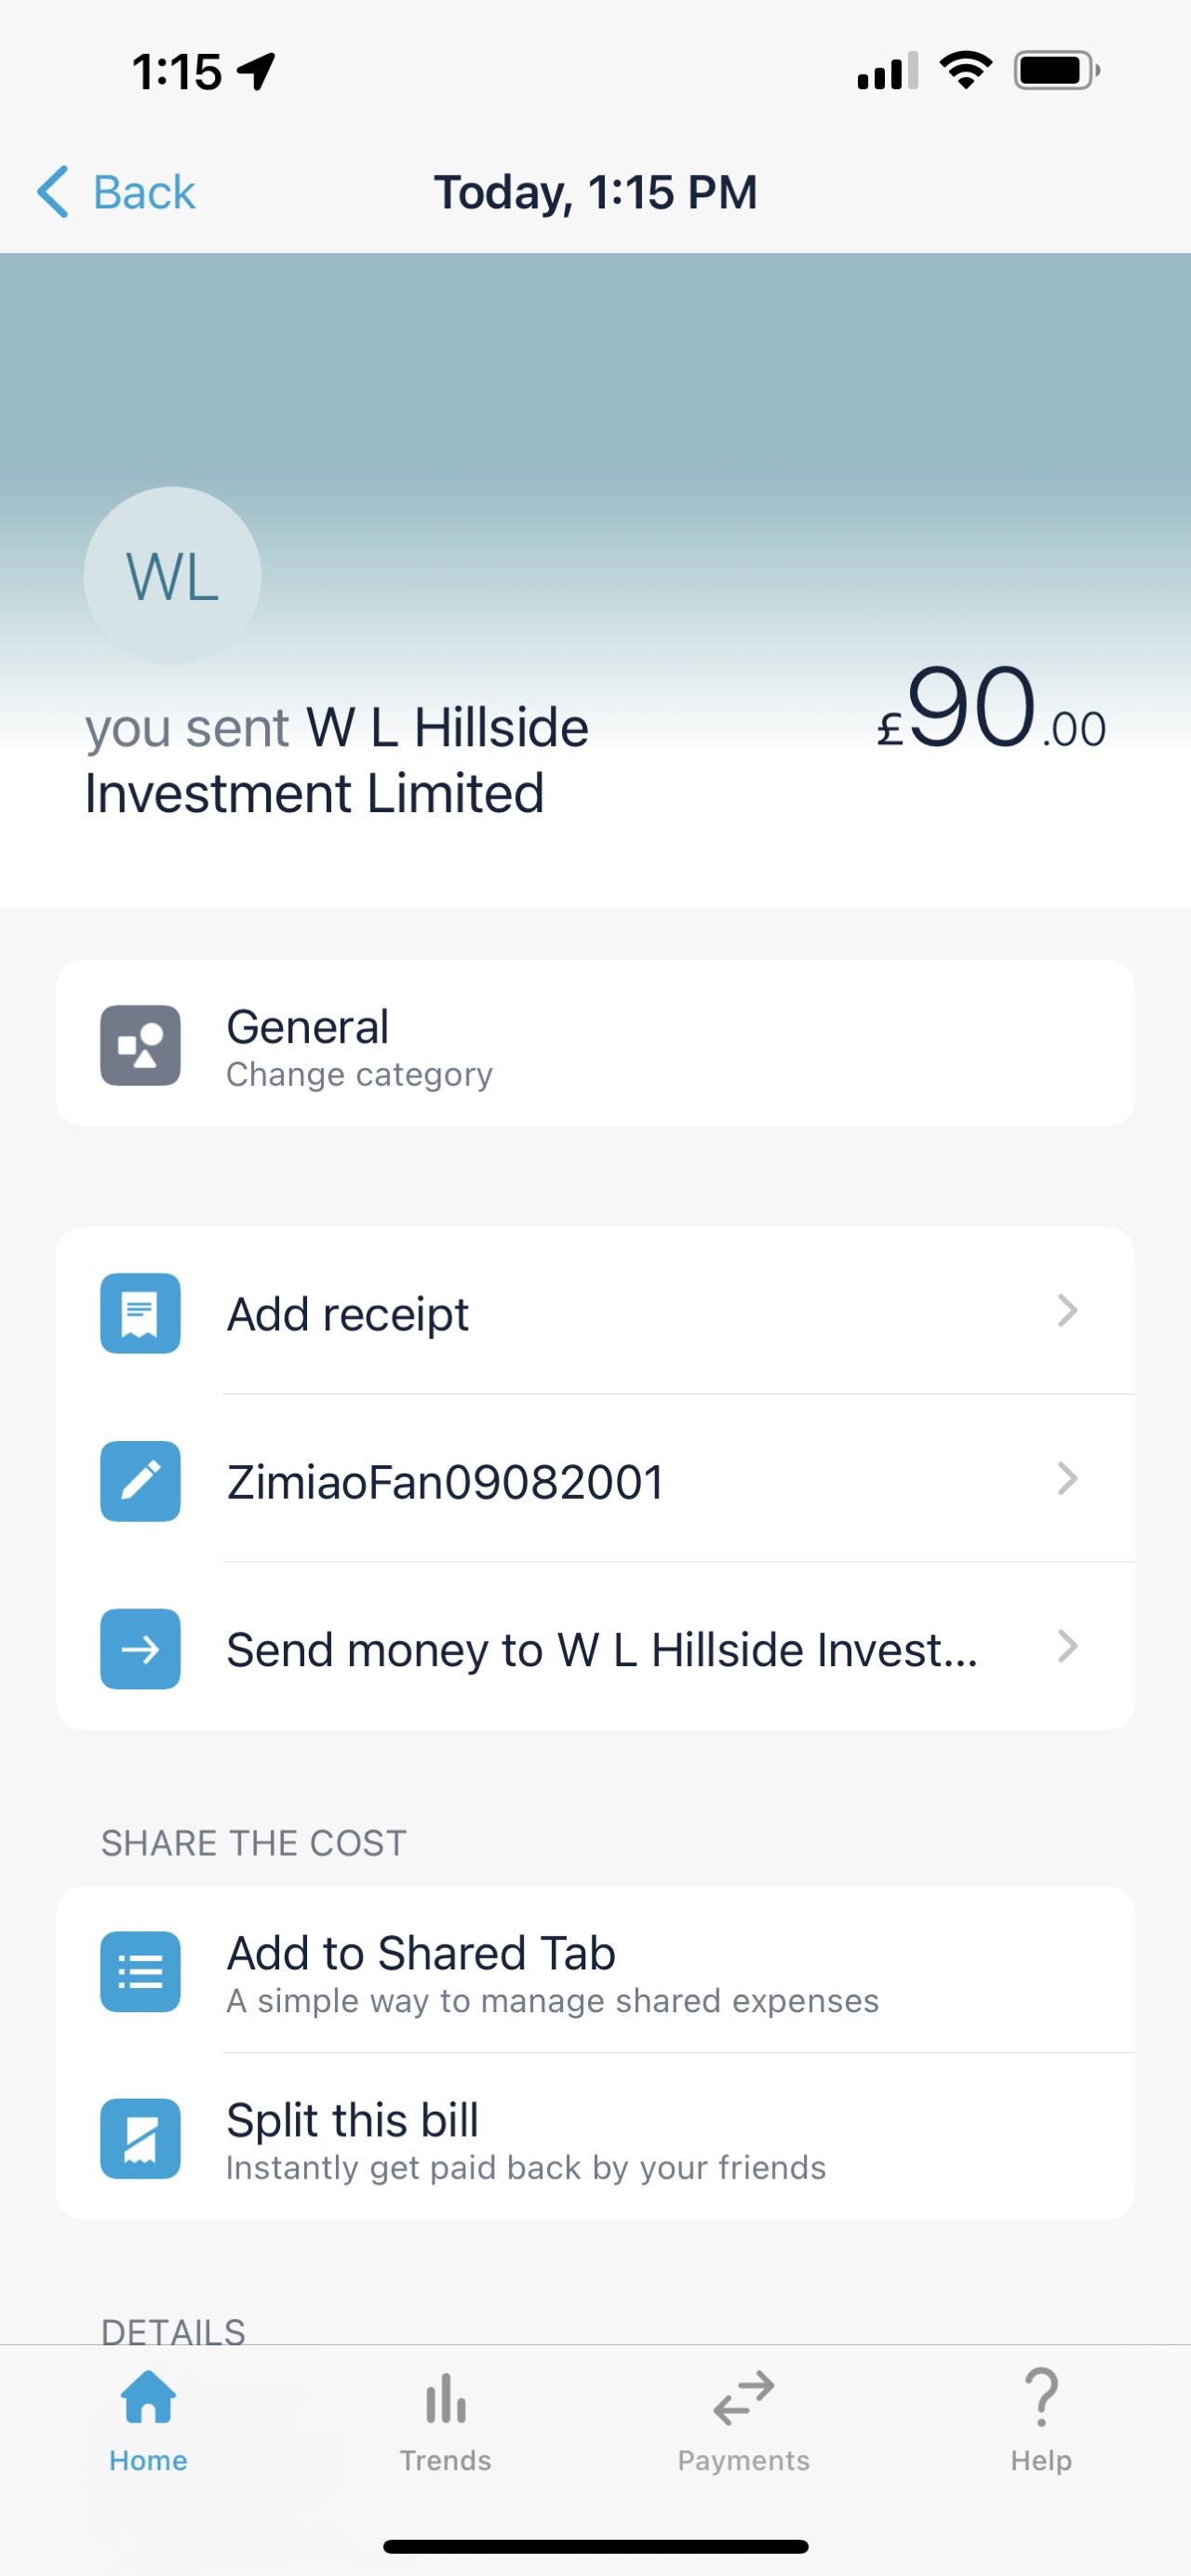Expand the Add receipt chevron
Image resolution: width=1191 pixels, height=2576 pixels.
tap(1067, 1311)
